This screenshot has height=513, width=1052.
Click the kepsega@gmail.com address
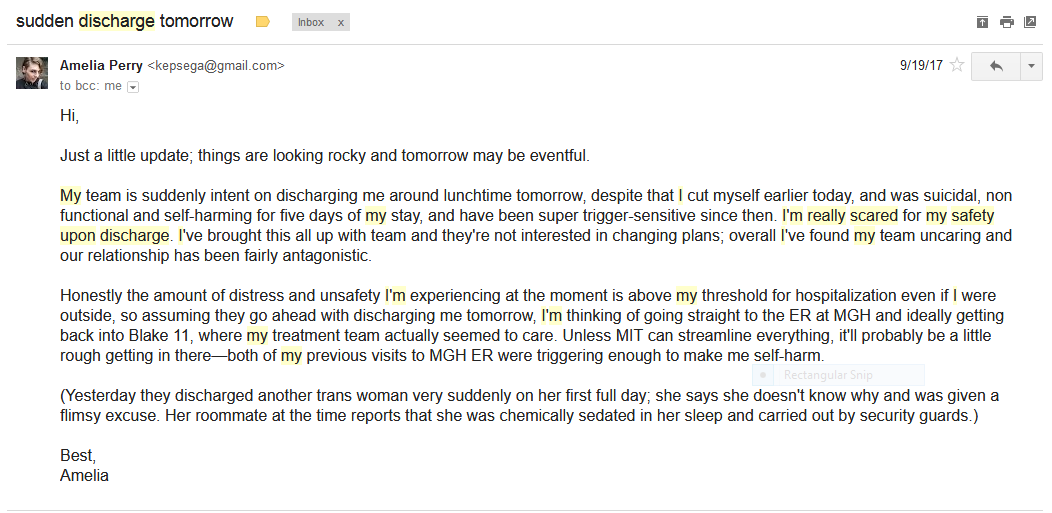[x=215, y=66]
